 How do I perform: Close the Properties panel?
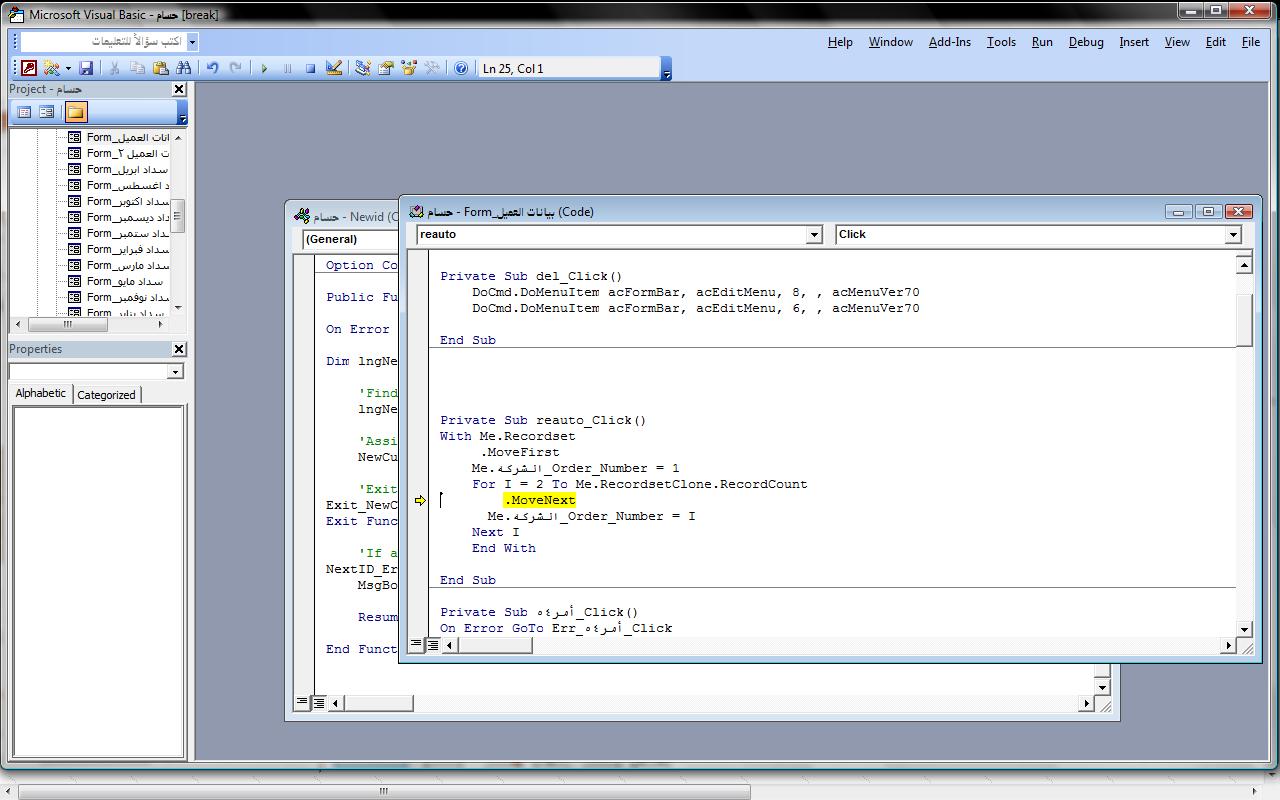click(x=179, y=349)
